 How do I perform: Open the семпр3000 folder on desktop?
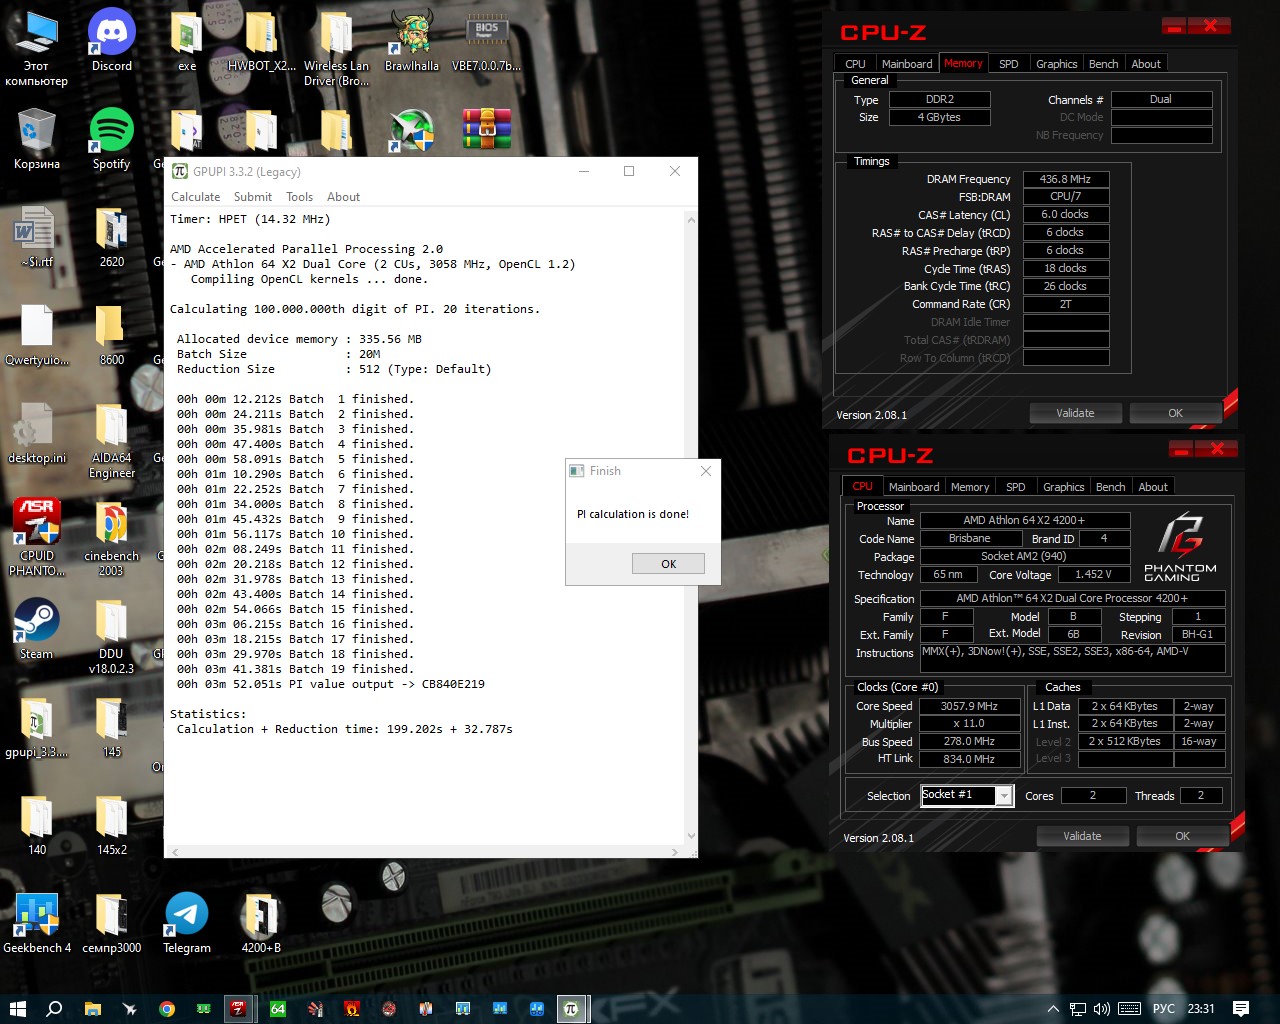(112, 923)
